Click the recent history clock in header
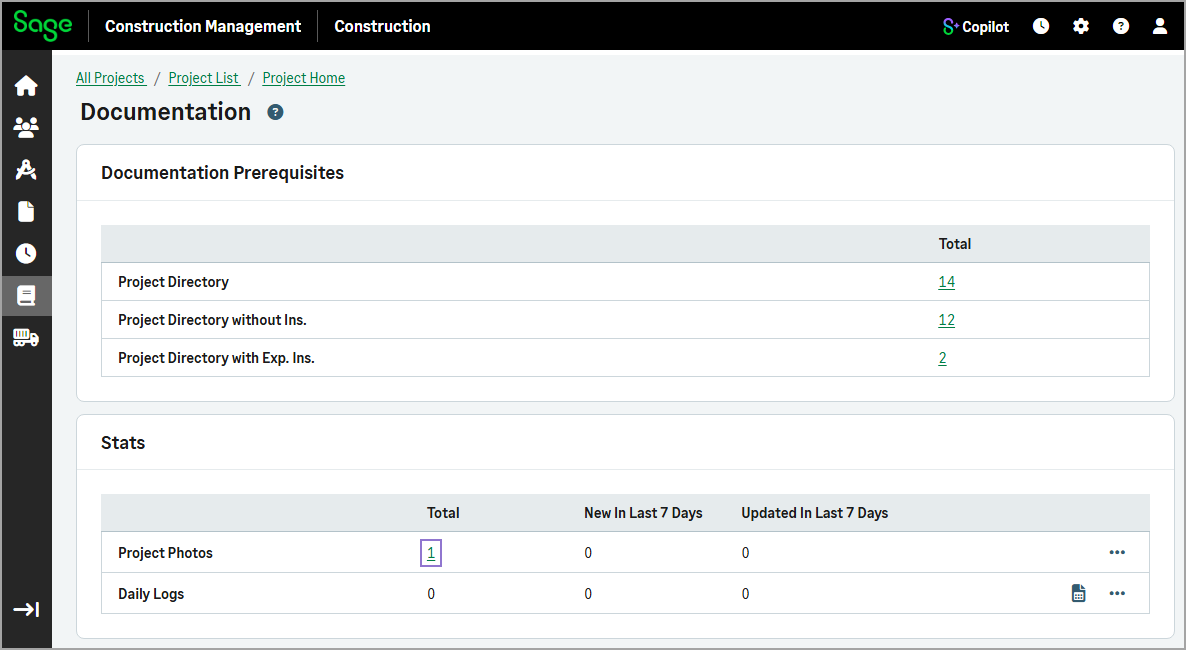1186x650 pixels. (x=1041, y=27)
